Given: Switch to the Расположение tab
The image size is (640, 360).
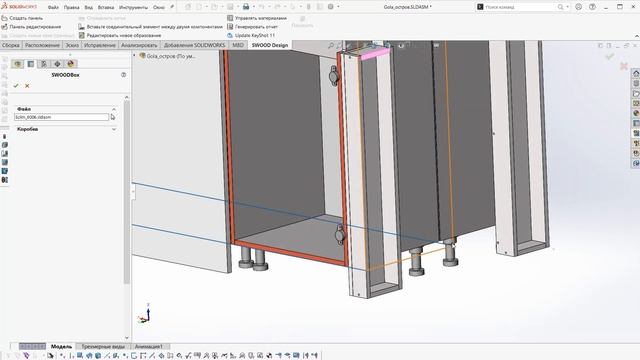Looking at the screenshot, I should point(42,45).
